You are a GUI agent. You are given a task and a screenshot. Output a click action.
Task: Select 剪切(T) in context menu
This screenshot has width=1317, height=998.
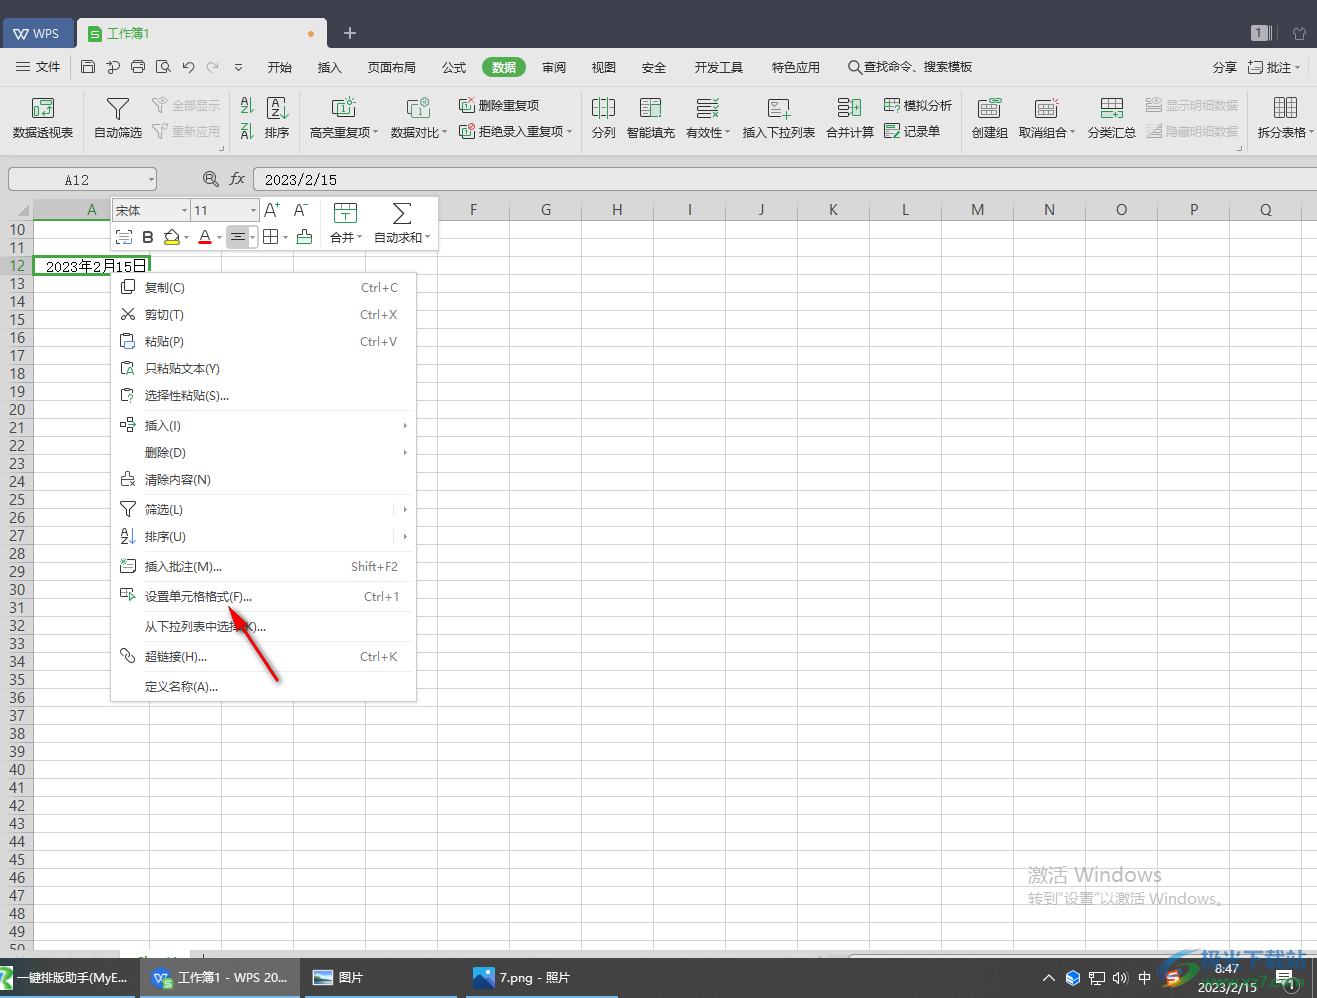263,314
